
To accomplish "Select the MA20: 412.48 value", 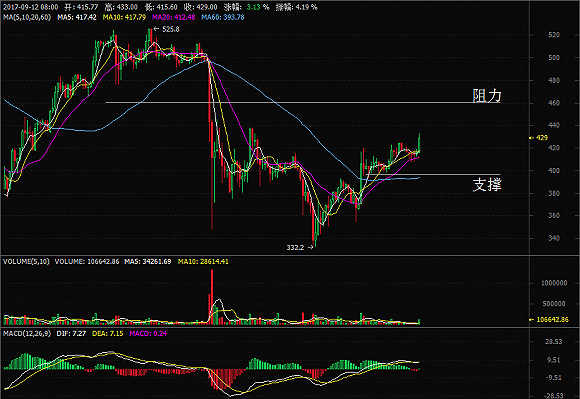I will pyautogui.click(x=173, y=17).
